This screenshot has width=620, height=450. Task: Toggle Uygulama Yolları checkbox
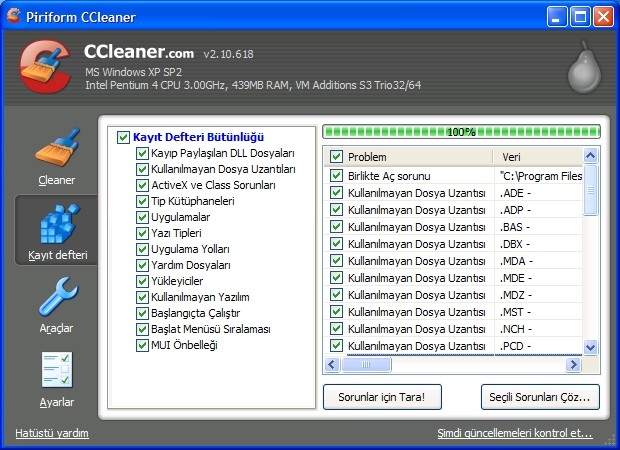point(142,249)
